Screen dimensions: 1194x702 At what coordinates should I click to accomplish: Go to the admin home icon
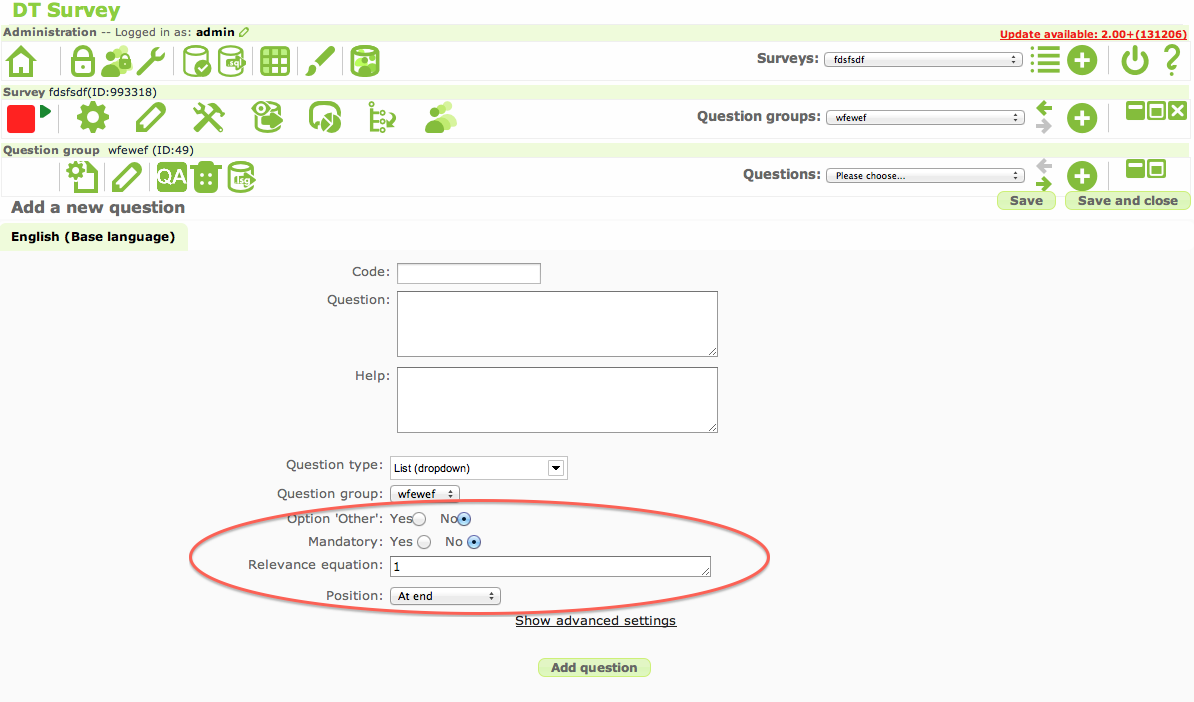click(x=21, y=61)
